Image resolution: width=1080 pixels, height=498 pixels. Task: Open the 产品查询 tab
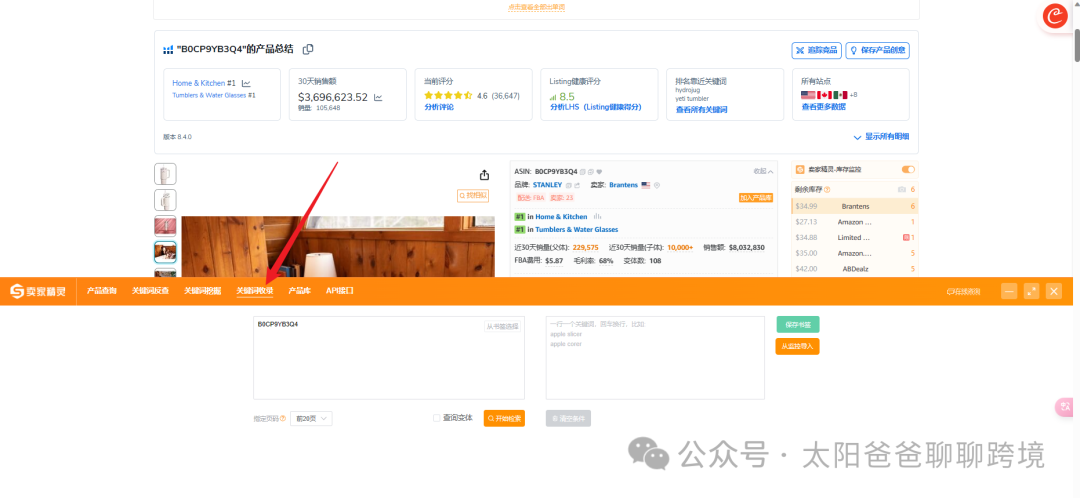click(x=102, y=291)
